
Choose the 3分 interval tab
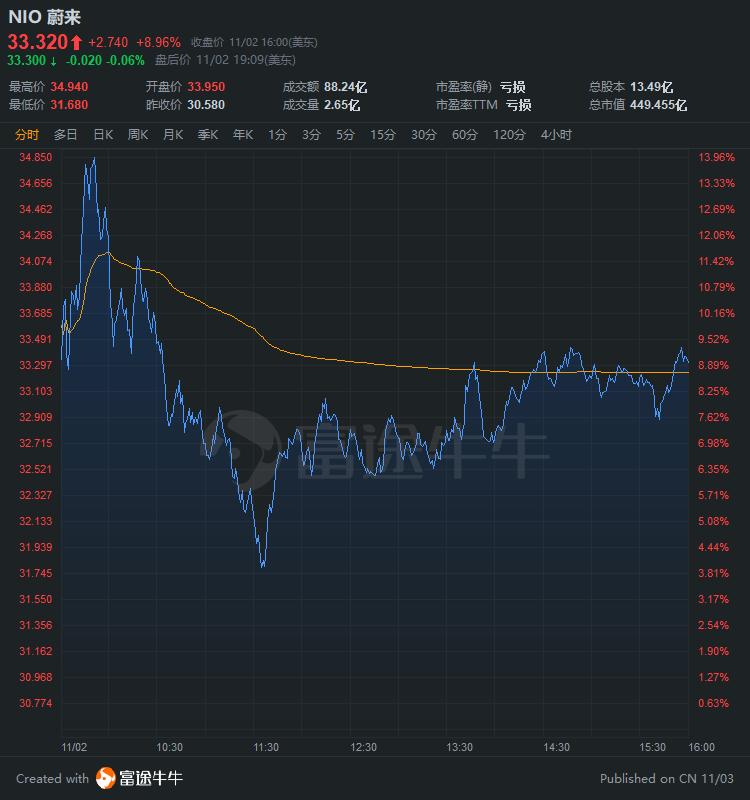(311, 135)
